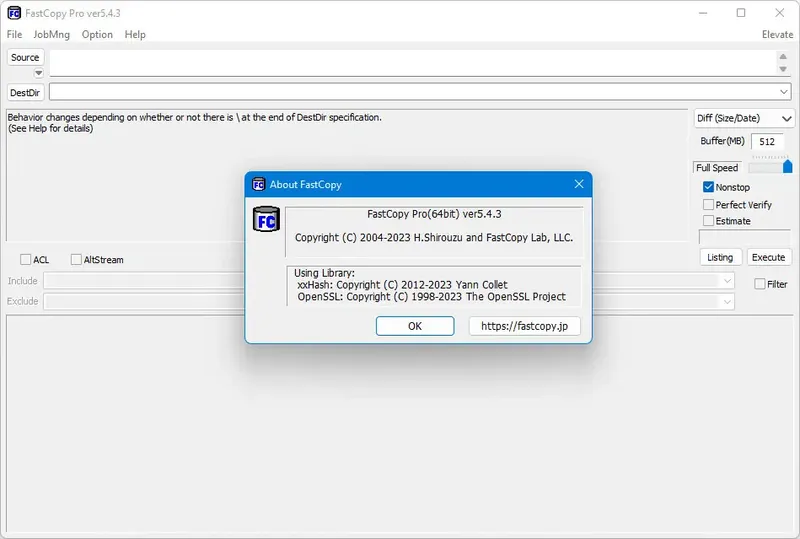
Task: Click the OpenSSL copyright line
Action: coord(432,297)
